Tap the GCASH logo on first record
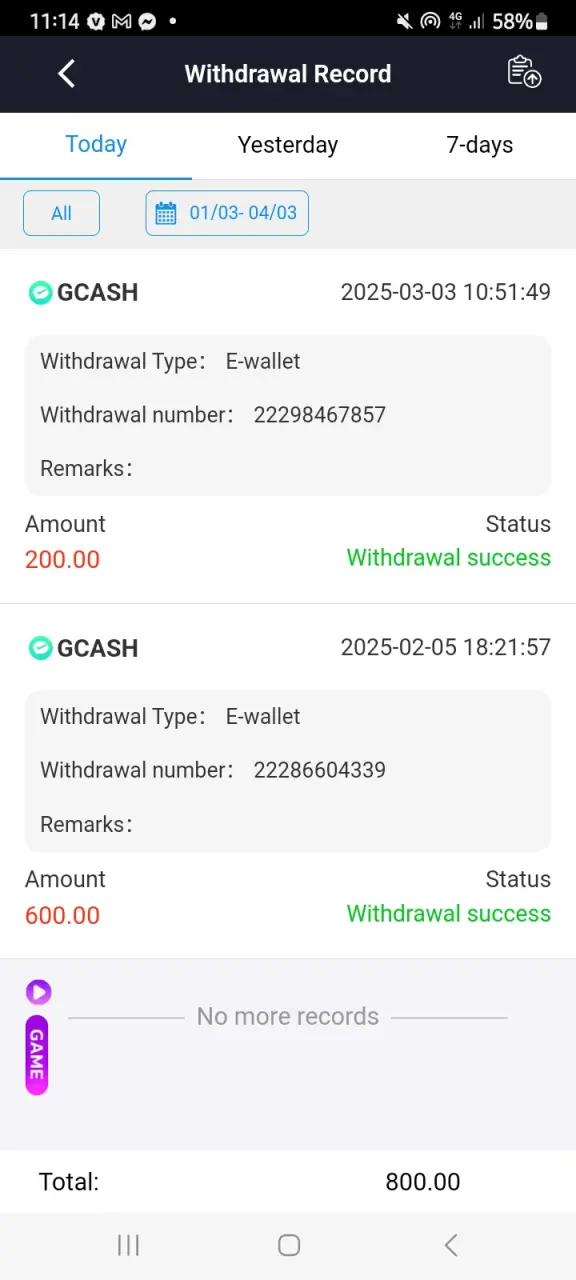The image size is (576, 1280). 40,293
